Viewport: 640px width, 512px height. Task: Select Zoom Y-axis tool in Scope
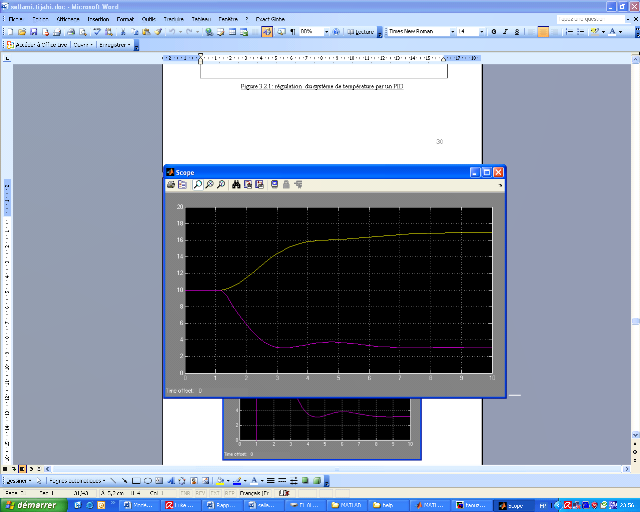(x=220, y=185)
